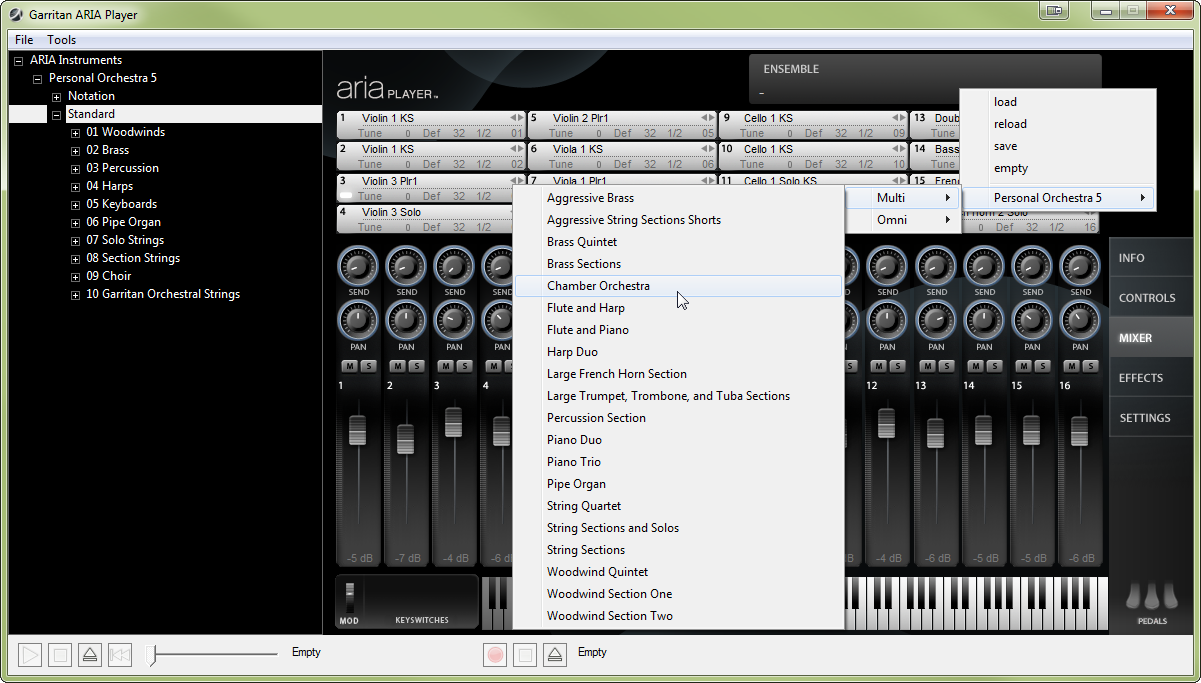Click the MOD wheel control

(349, 598)
